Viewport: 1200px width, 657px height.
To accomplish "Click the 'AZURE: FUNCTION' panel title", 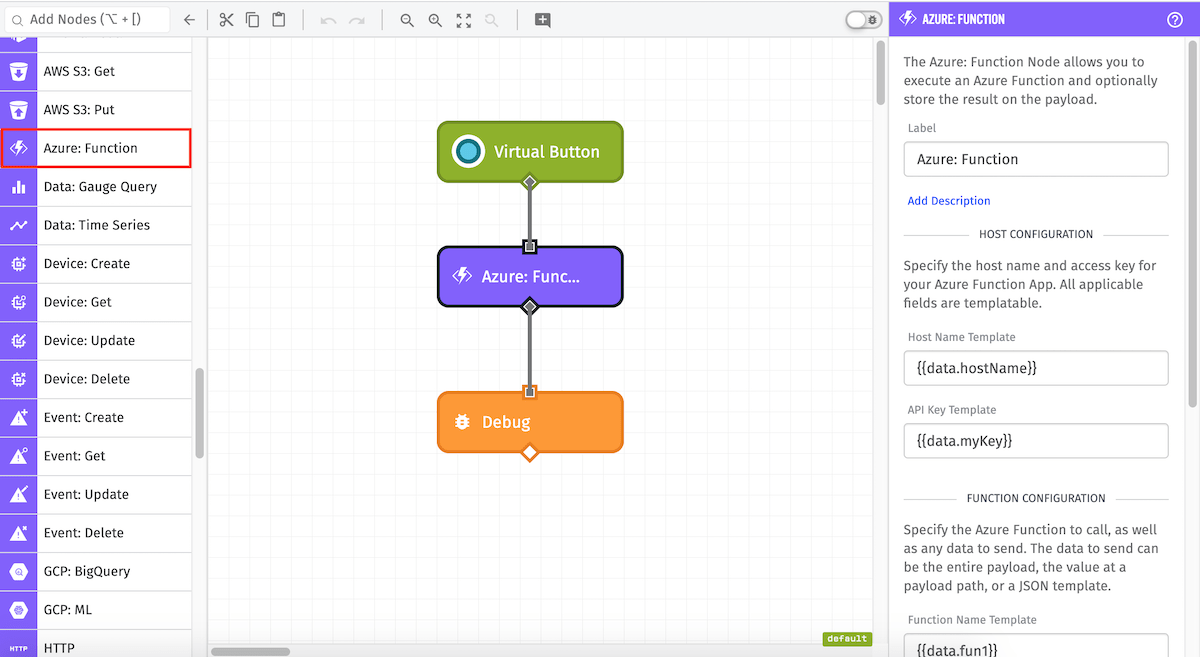I will tap(965, 19).
